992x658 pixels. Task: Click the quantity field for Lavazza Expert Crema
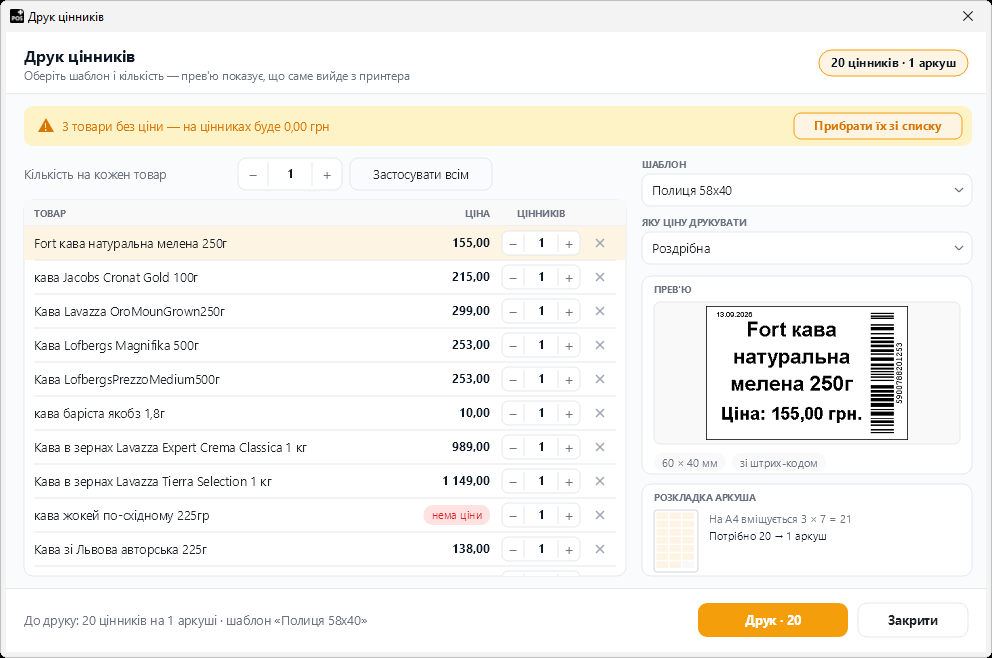point(541,447)
